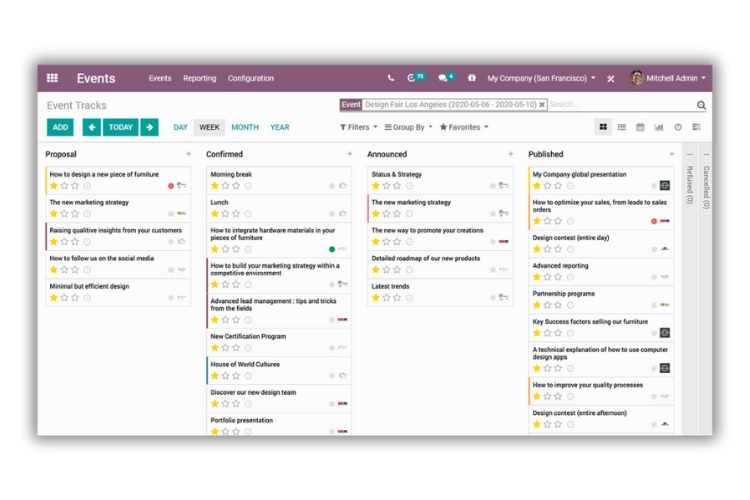
Task: Set second star on New Certification Program
Action: tap(225, 347)
